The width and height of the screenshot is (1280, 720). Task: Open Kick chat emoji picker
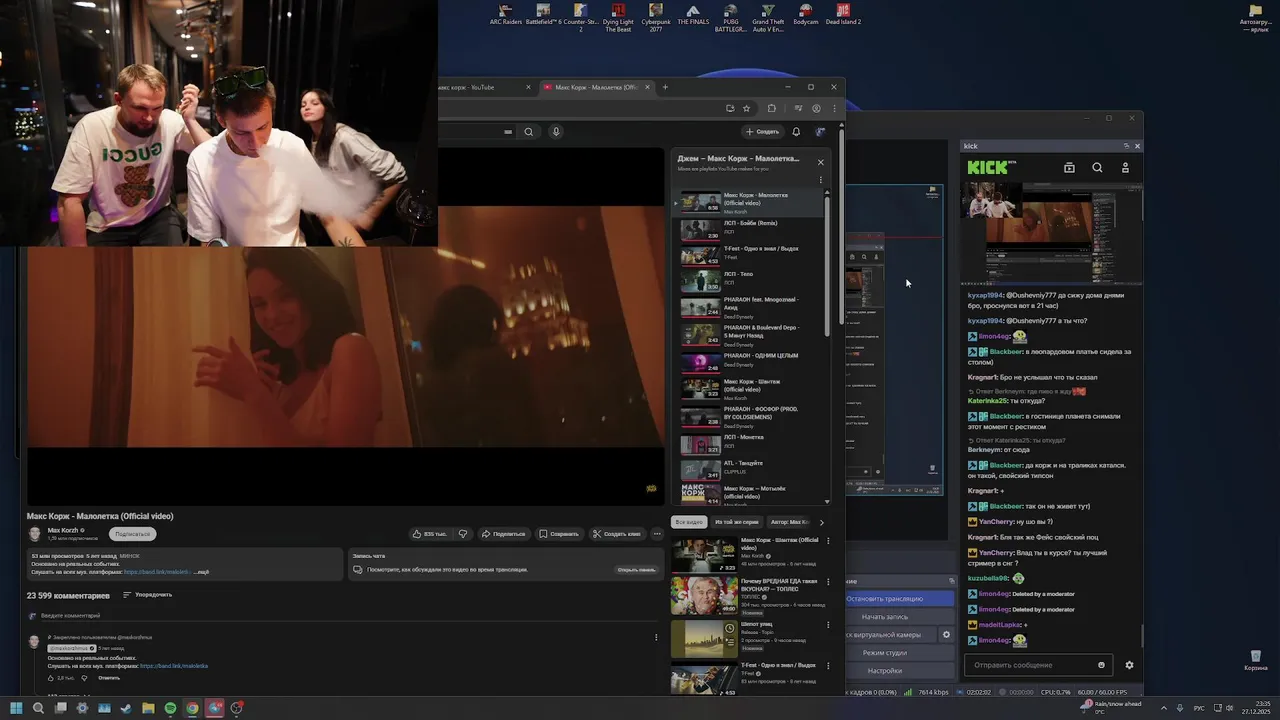pos(1102,665)
